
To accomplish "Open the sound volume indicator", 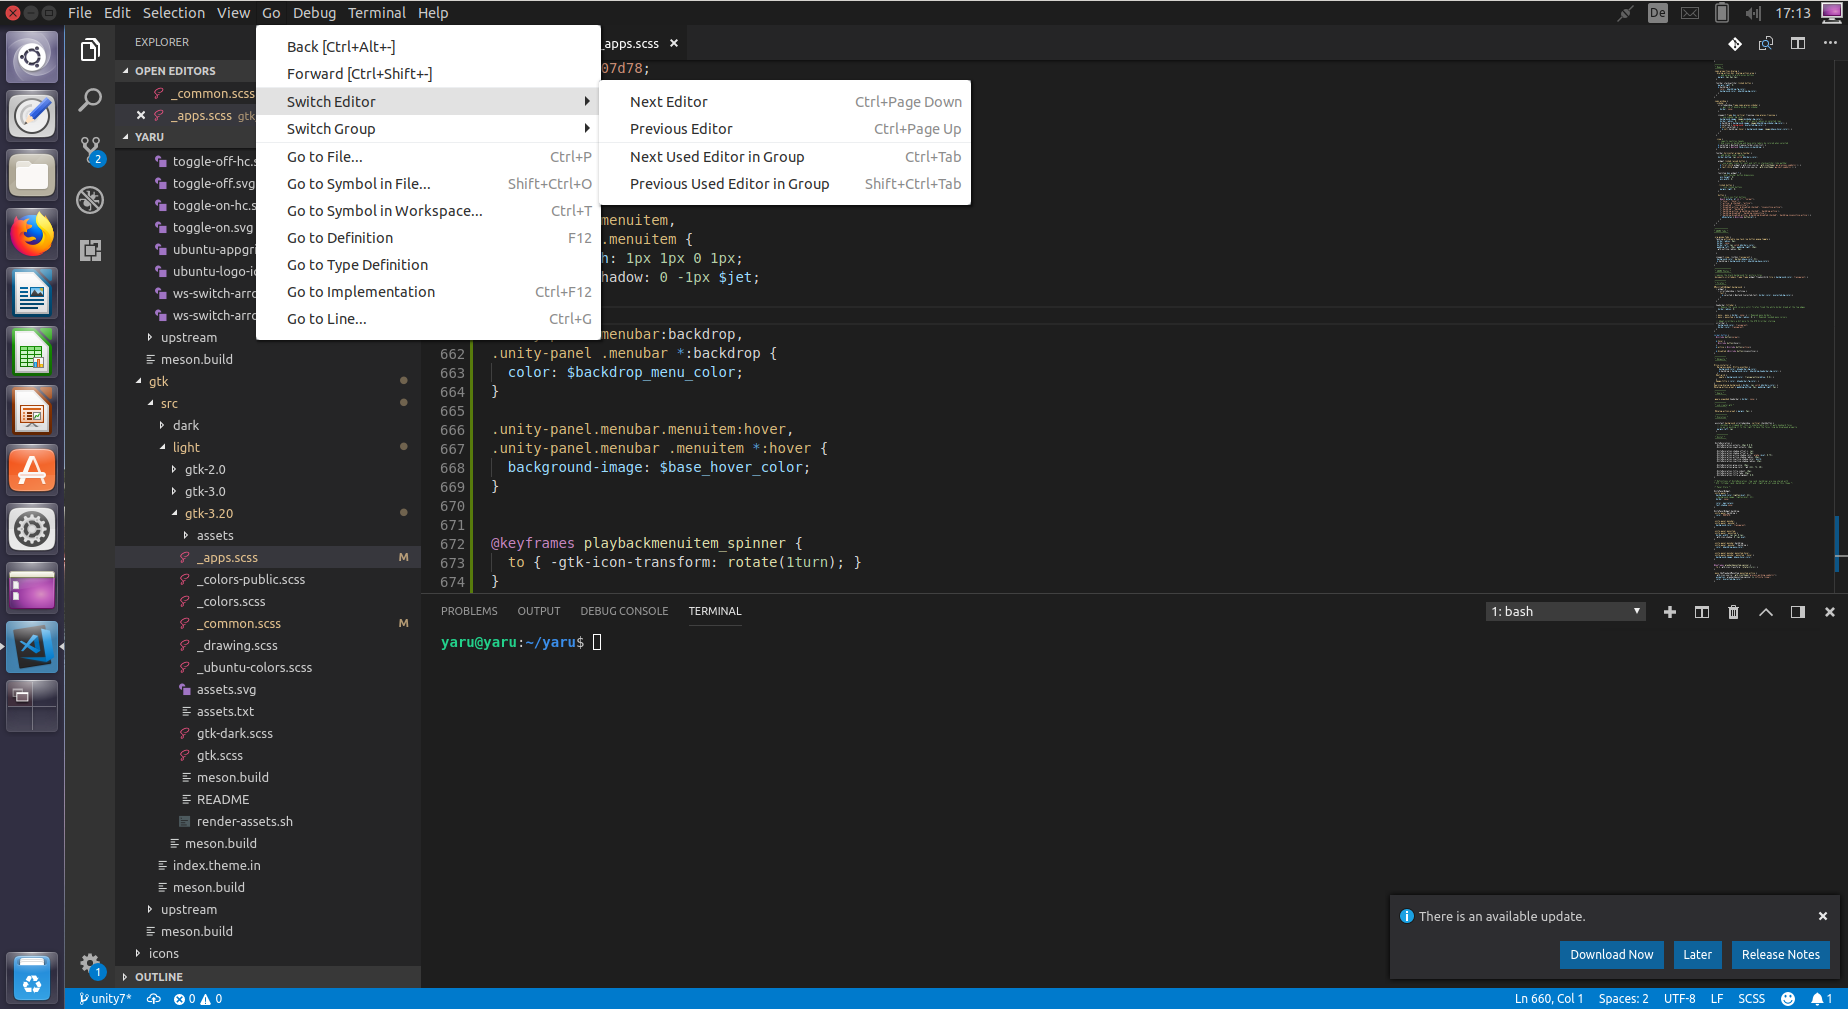I will pos(1753,13).
